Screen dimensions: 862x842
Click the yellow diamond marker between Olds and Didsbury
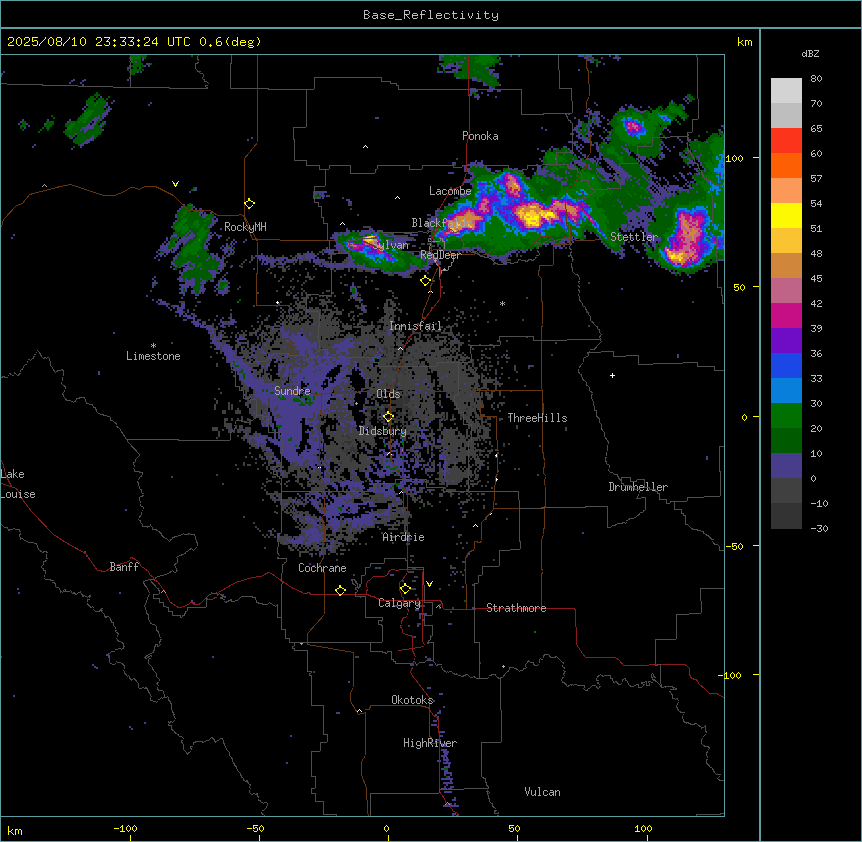pos(389,417)
